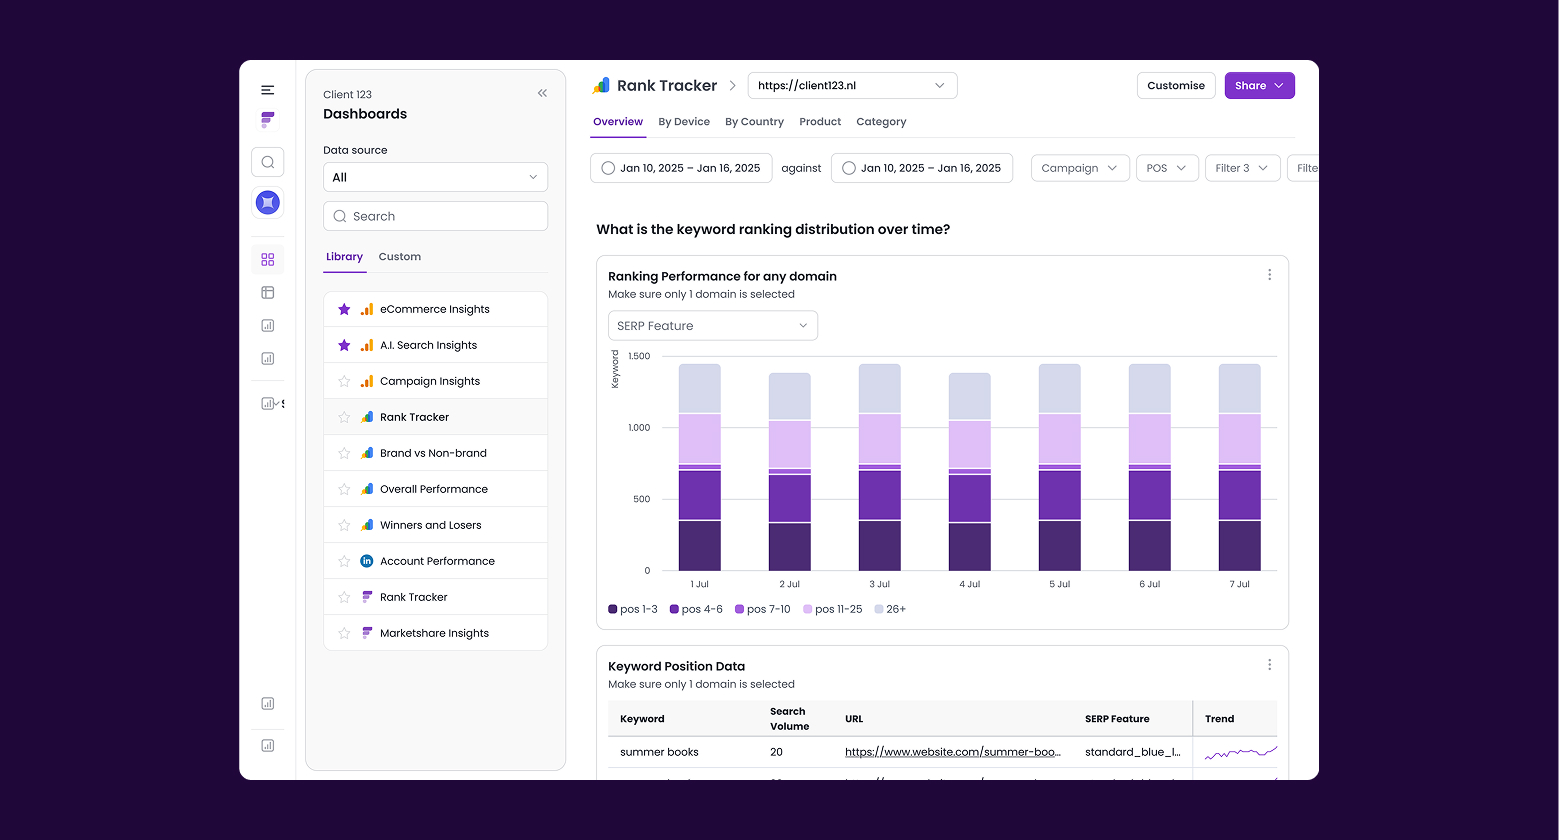Open the summer books URL link
This screenshot has width=1559, height=840.
tap(953, 751)
